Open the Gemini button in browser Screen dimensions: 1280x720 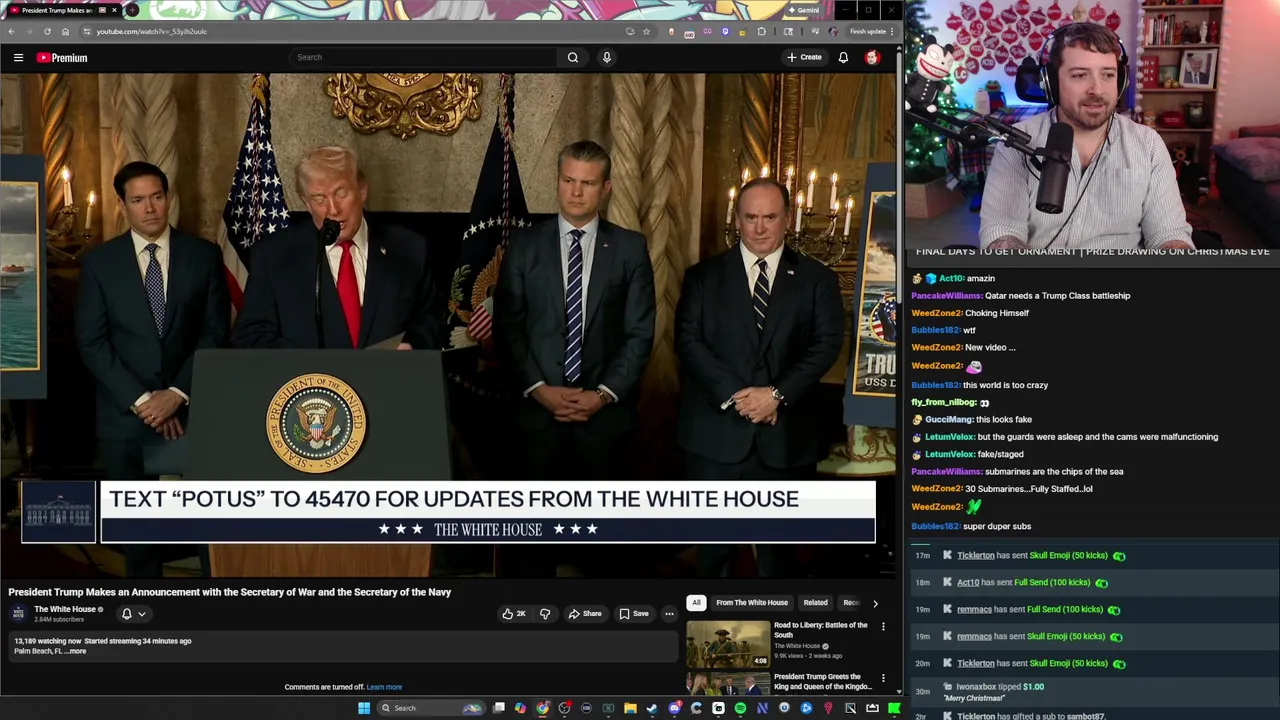tap(803, 10)
